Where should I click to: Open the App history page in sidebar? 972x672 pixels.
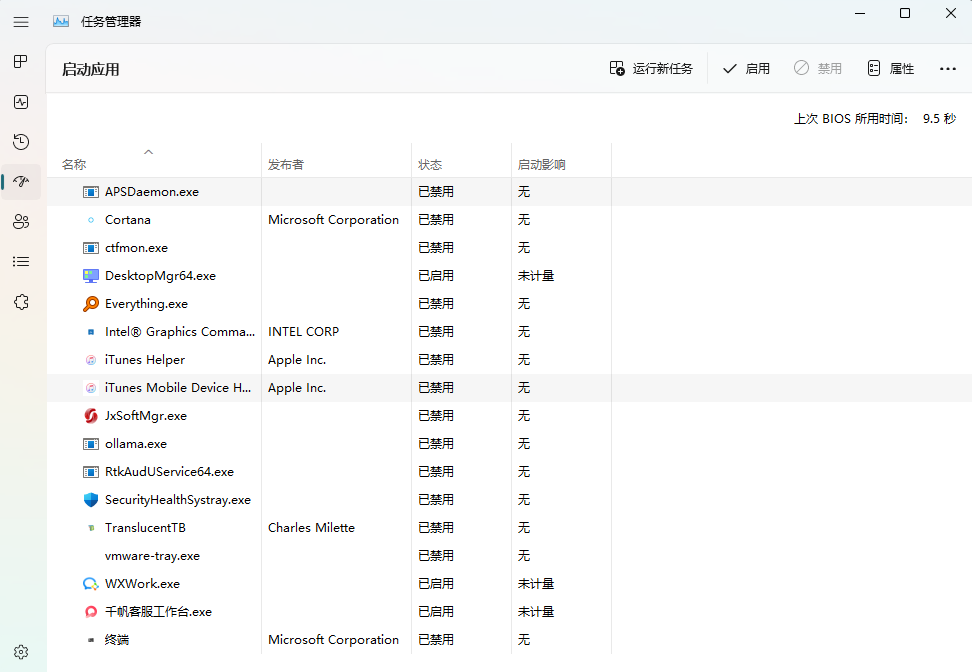[x=21, y=142]
